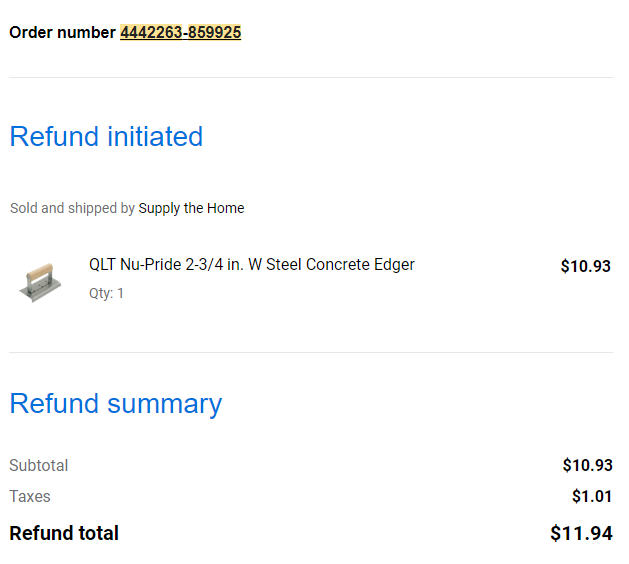Open the order number 4442263-859925 link
629x564 pixels.
tap(181, 32)
